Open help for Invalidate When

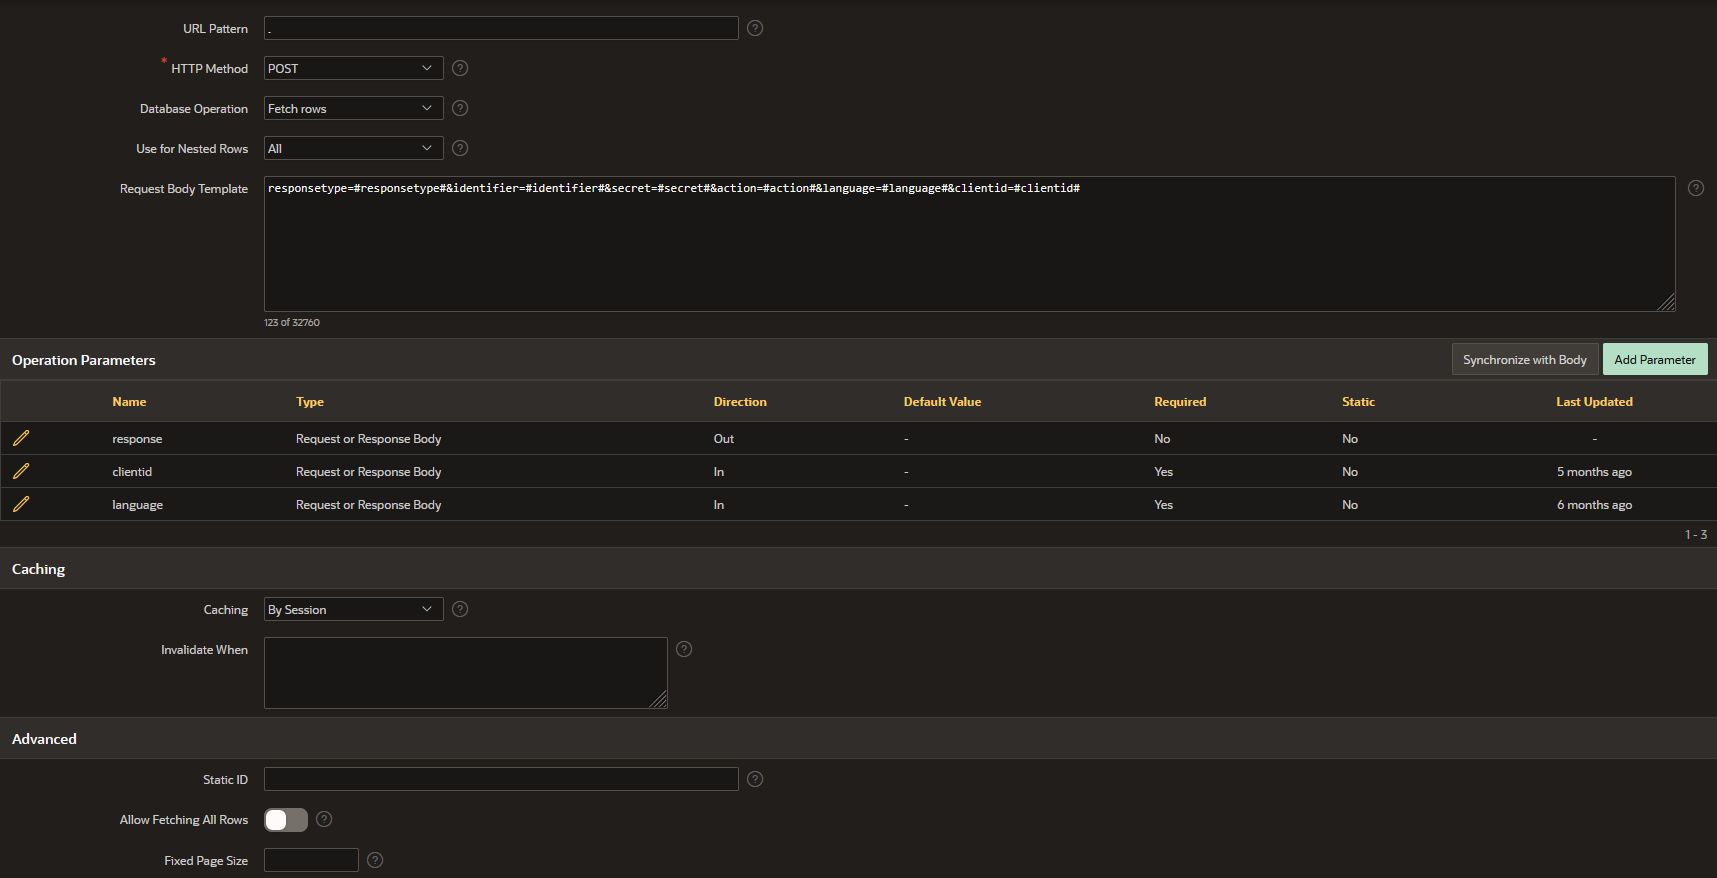pyautogui.click(x=684, y=649)
